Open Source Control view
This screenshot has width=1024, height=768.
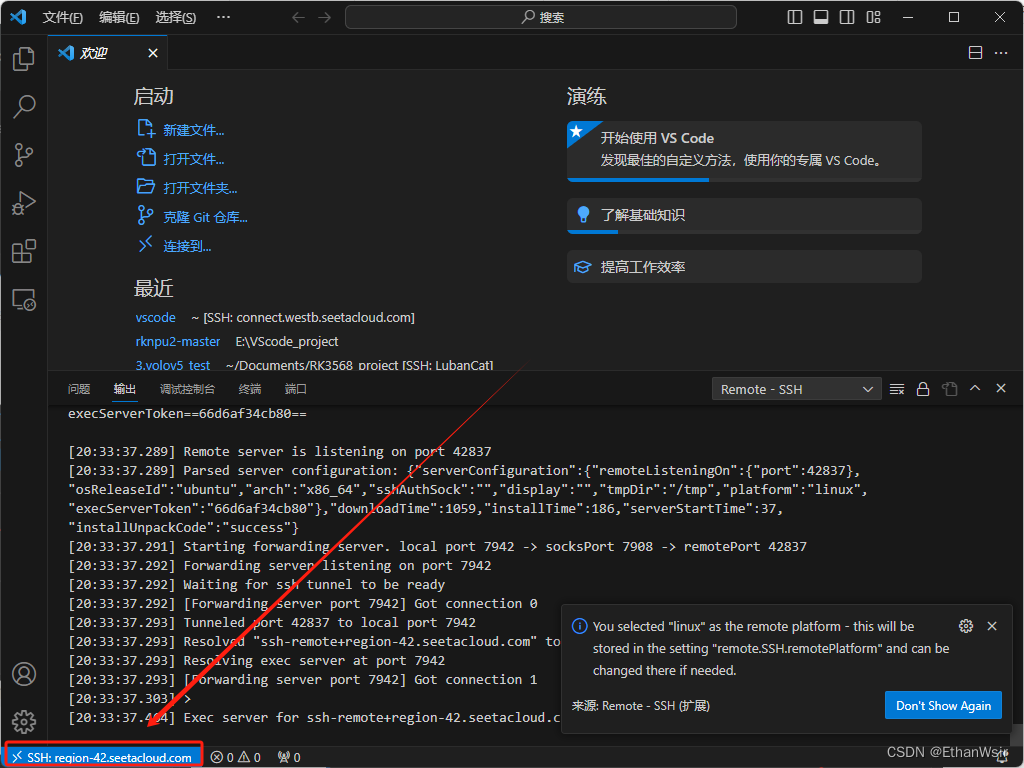pos(24,155)
